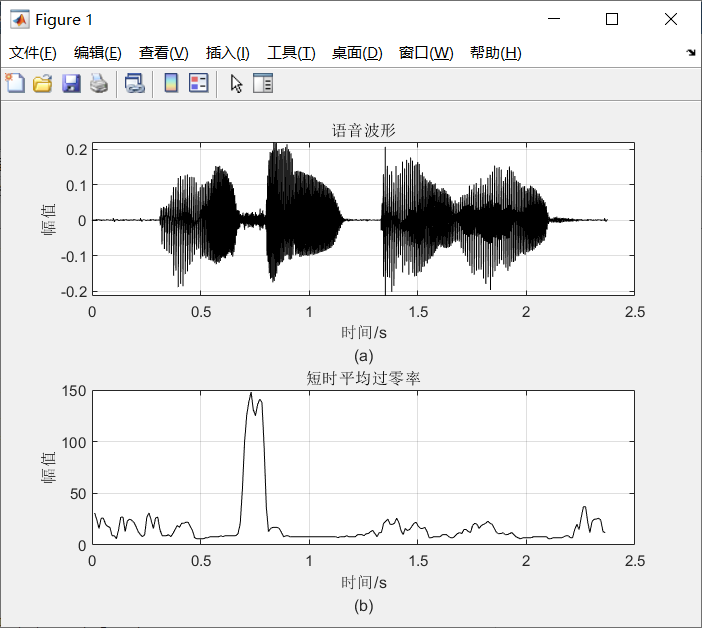The height and width of the screenshot is (628, 702).
Task: Click the y-axis tick label 100 in lower plot
Action: coord(74,443)
